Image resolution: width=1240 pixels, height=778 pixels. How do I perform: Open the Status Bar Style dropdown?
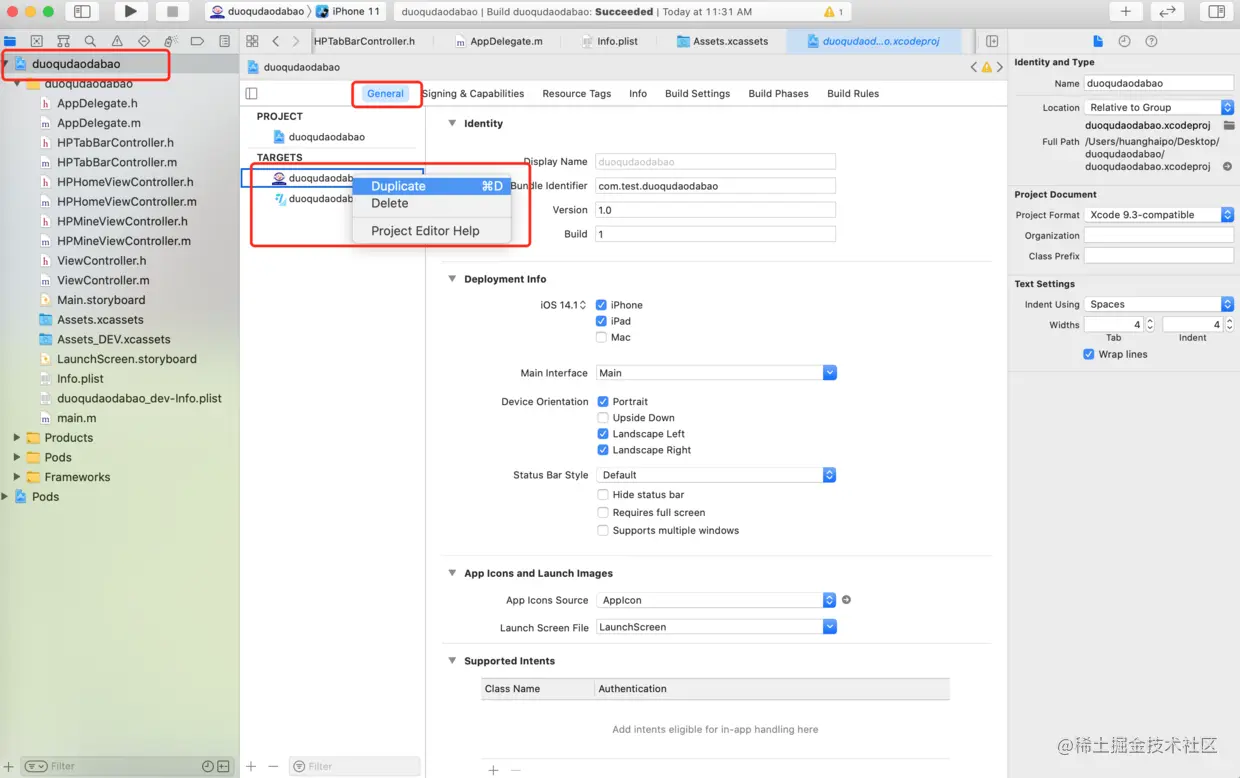pyautogui.click(x=716, y=475)
